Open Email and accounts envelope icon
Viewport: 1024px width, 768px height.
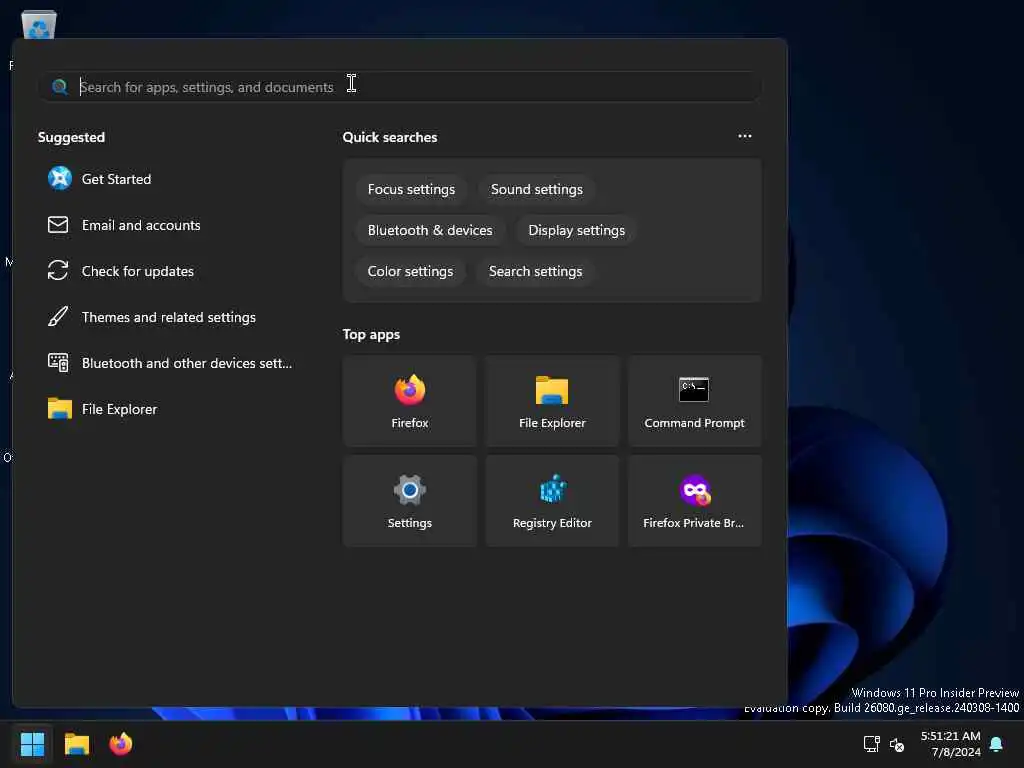click(58, 225)
